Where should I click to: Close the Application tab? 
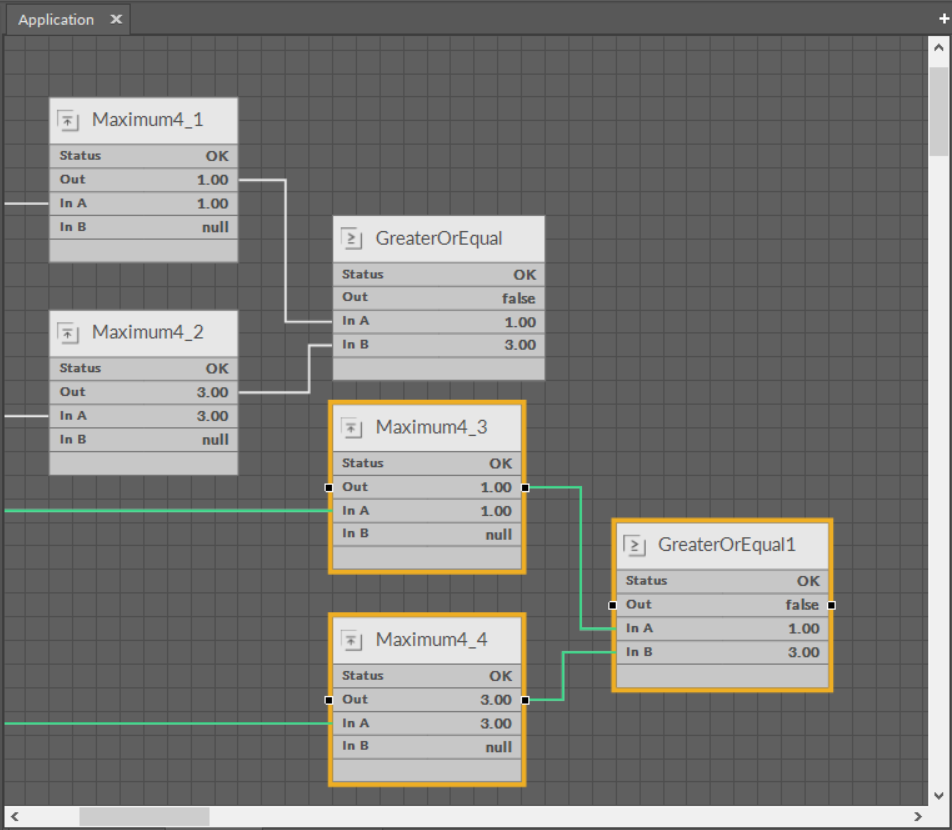(116, 20)
